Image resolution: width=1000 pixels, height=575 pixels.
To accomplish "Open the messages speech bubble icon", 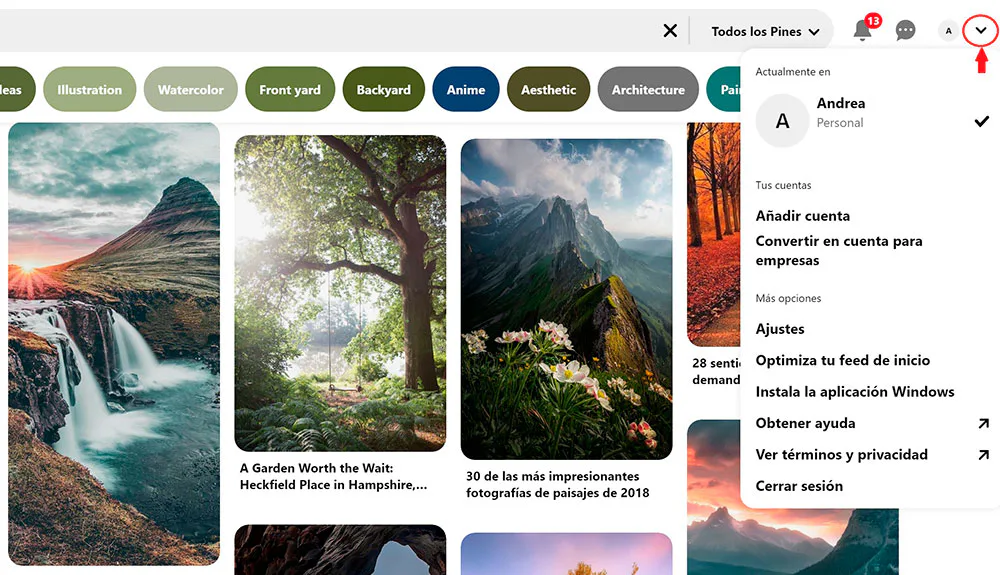I will pyautogui.click(x=905, y=30).
